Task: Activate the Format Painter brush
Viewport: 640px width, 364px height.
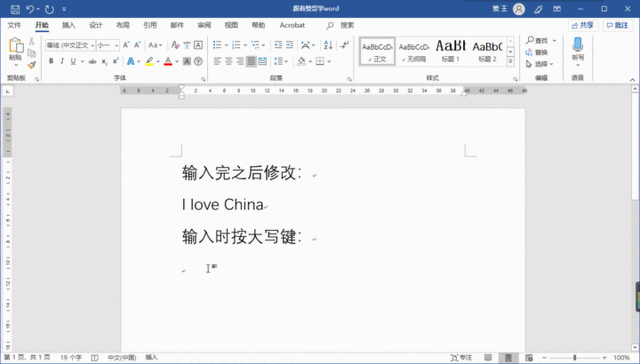Action: point(32,65)
